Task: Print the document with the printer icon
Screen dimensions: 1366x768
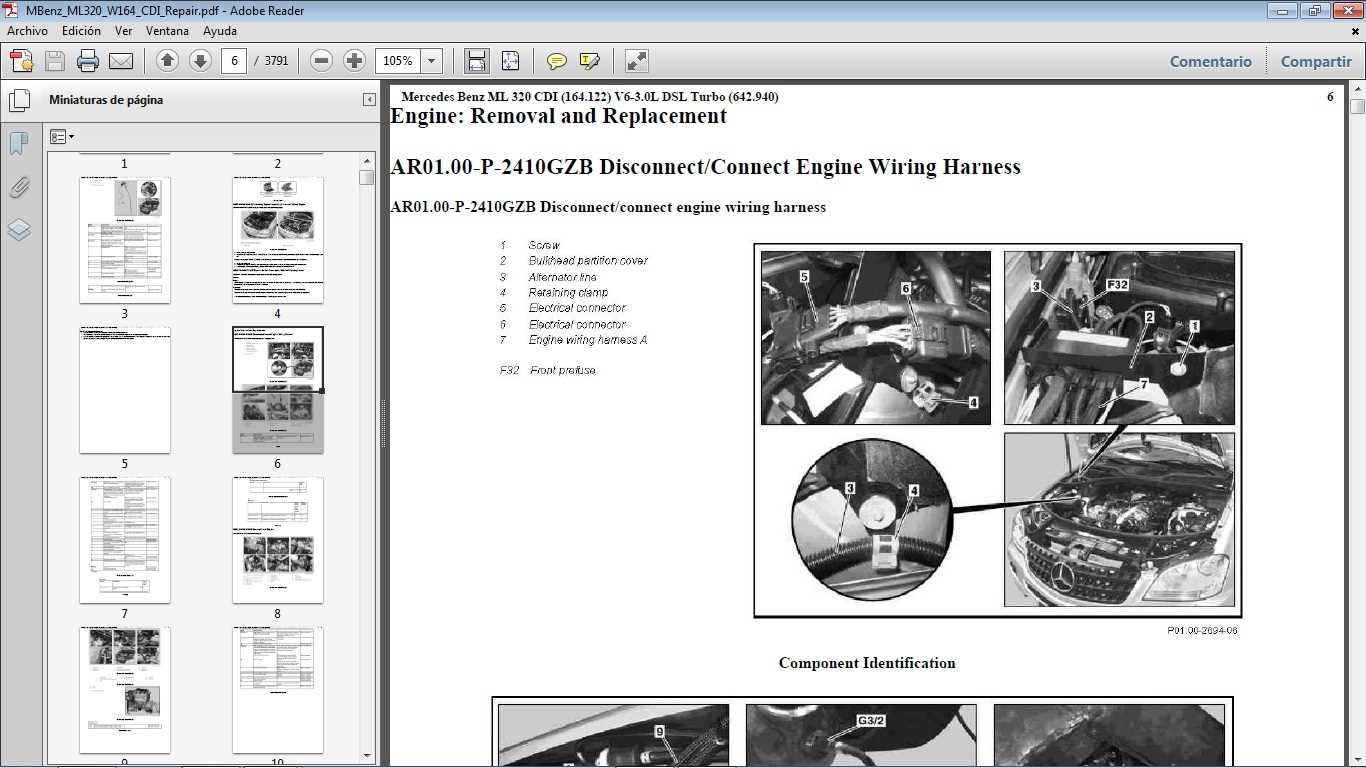Action: (x=88, y=61)
